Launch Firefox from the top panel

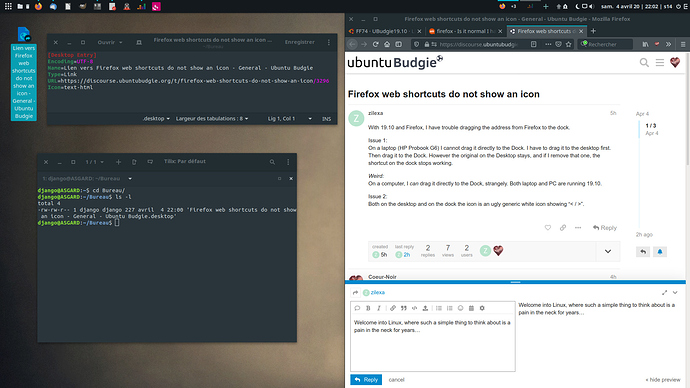tap(38, 6)
